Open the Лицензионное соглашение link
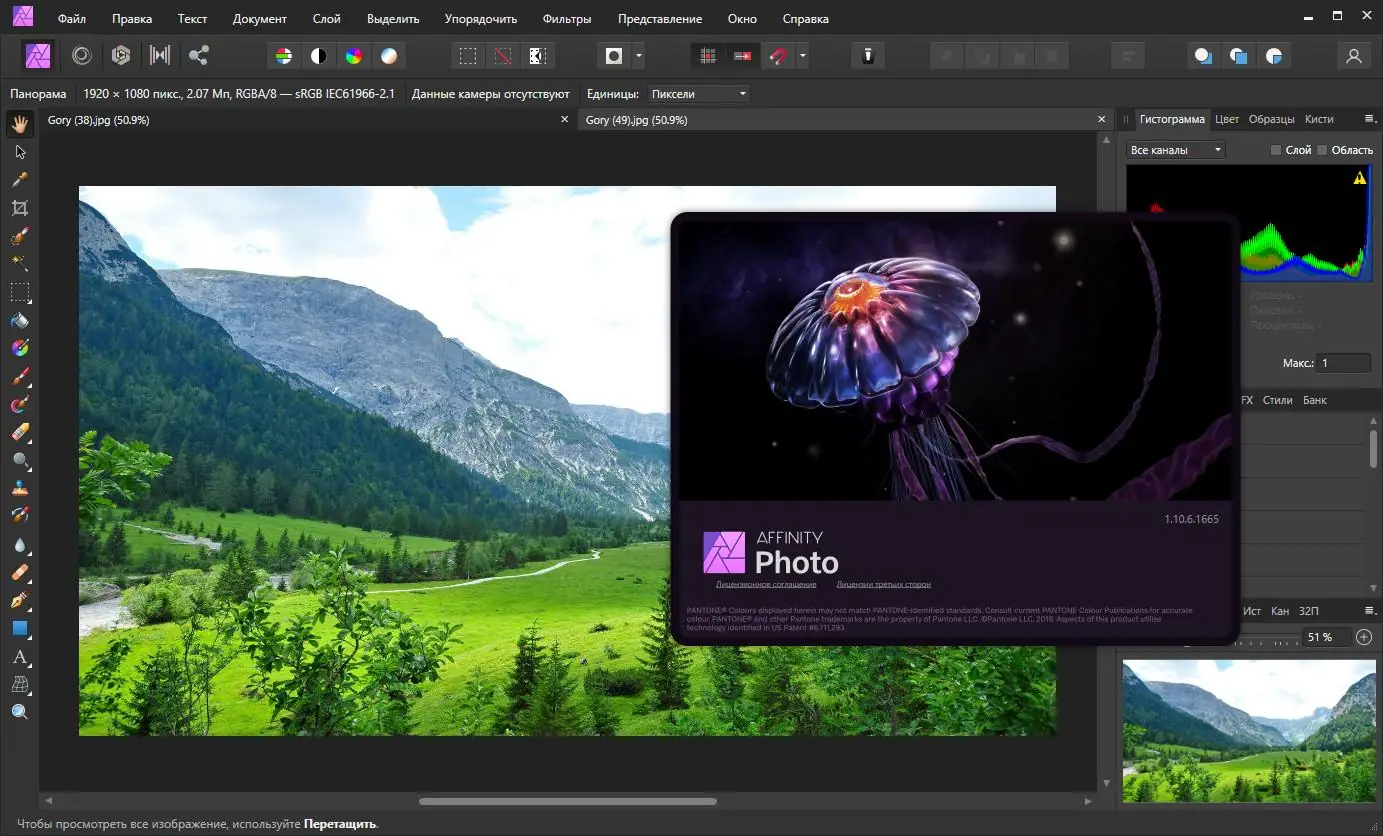1383x836 pixels. tap(766, 584)
